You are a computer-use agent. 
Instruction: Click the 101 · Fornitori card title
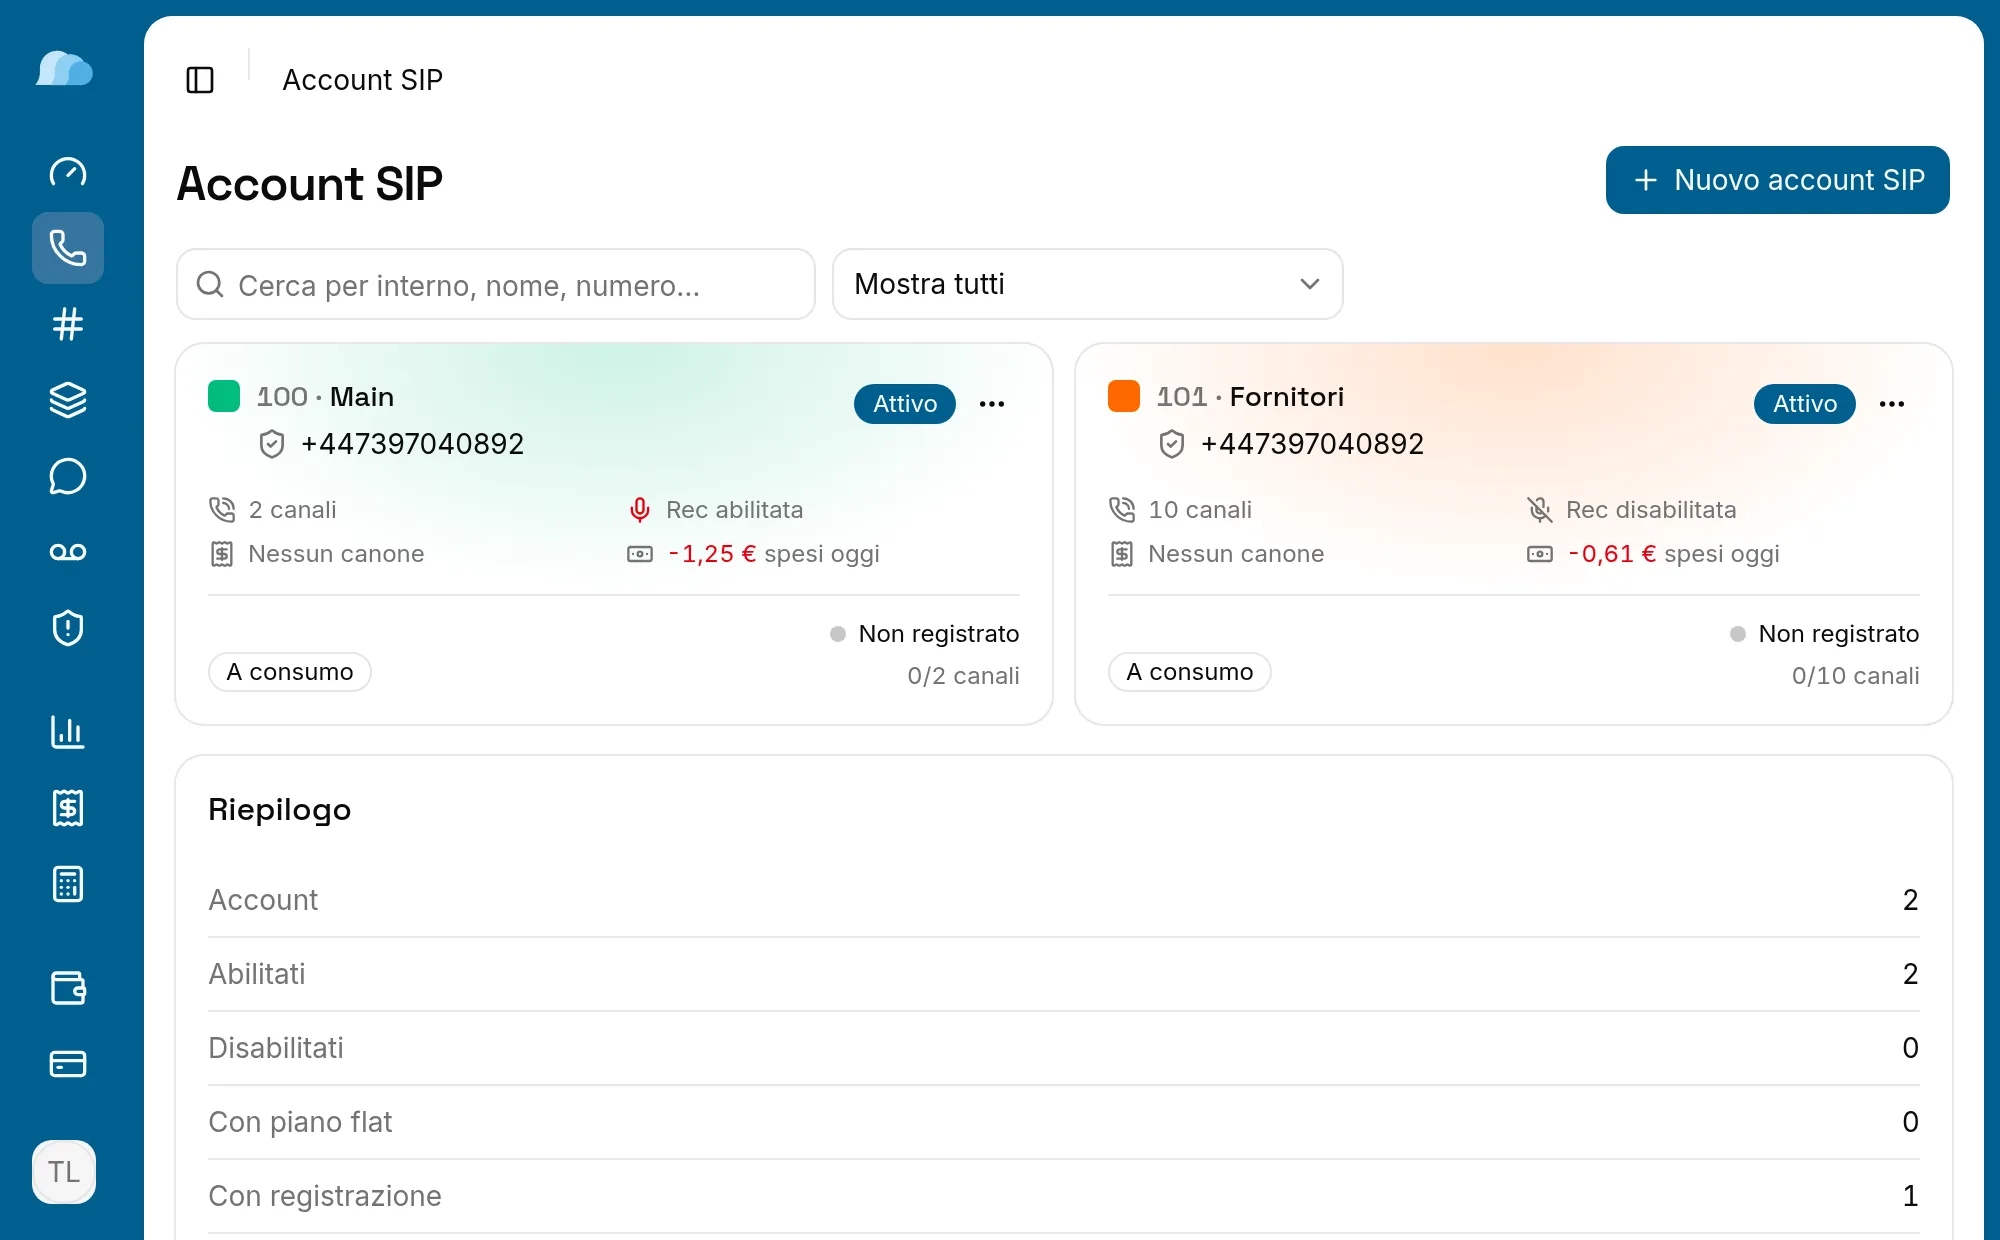click(1250, 397)
